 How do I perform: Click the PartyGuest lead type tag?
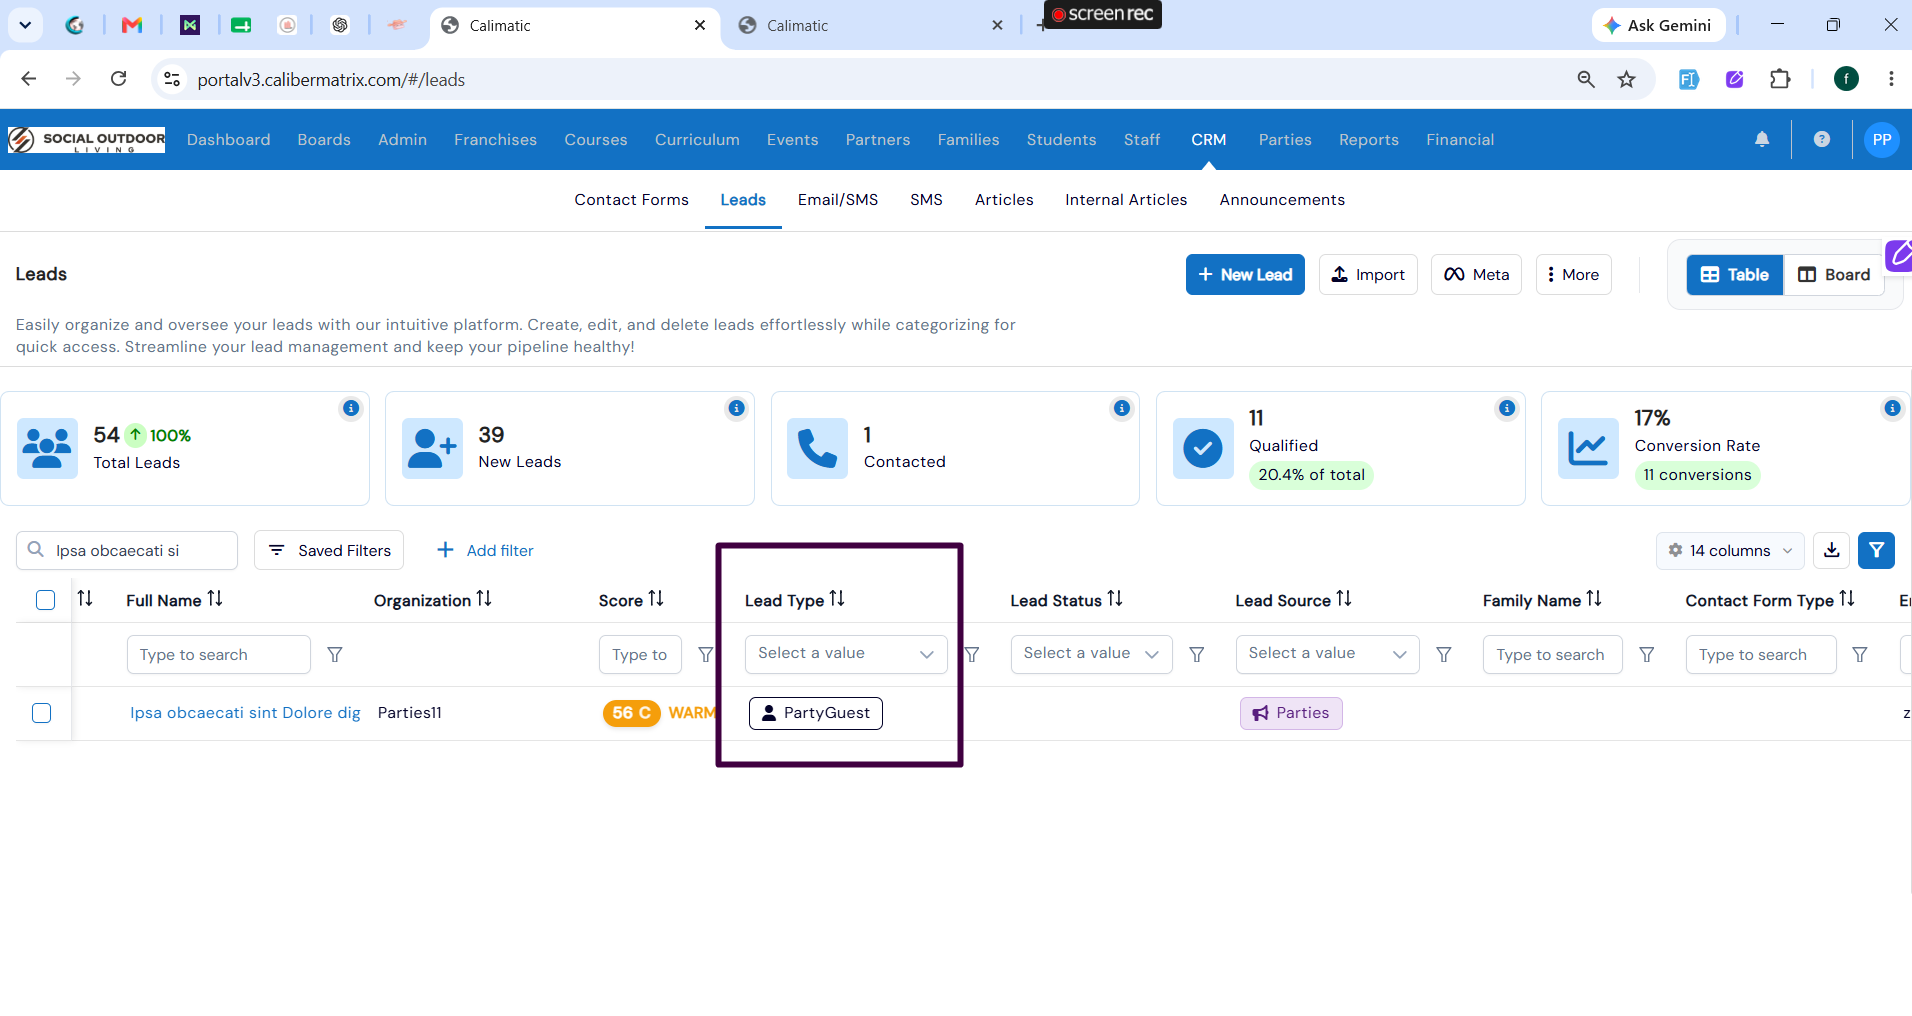[816, 713]
